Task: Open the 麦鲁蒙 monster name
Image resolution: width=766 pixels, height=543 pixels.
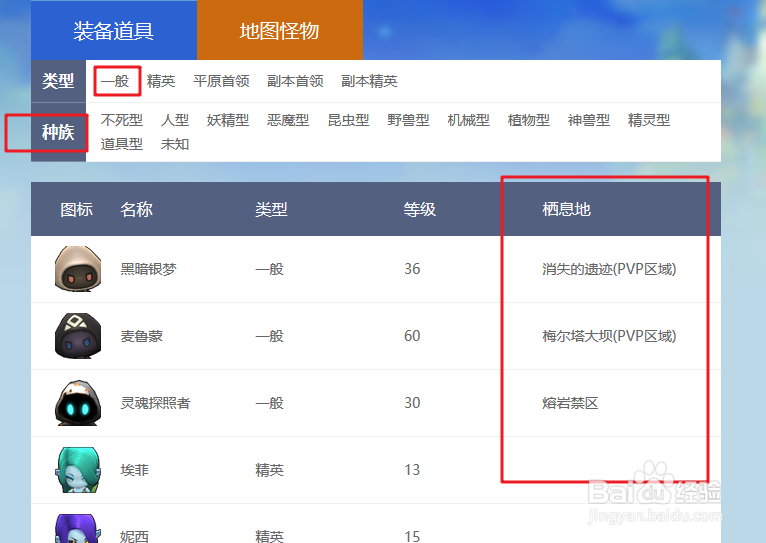Action: click(142, 336)
